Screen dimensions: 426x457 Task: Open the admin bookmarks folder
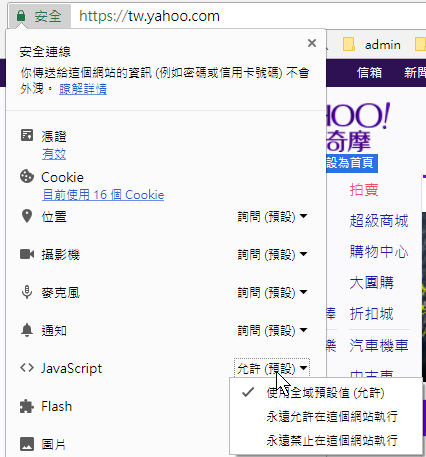pos(372,44)
